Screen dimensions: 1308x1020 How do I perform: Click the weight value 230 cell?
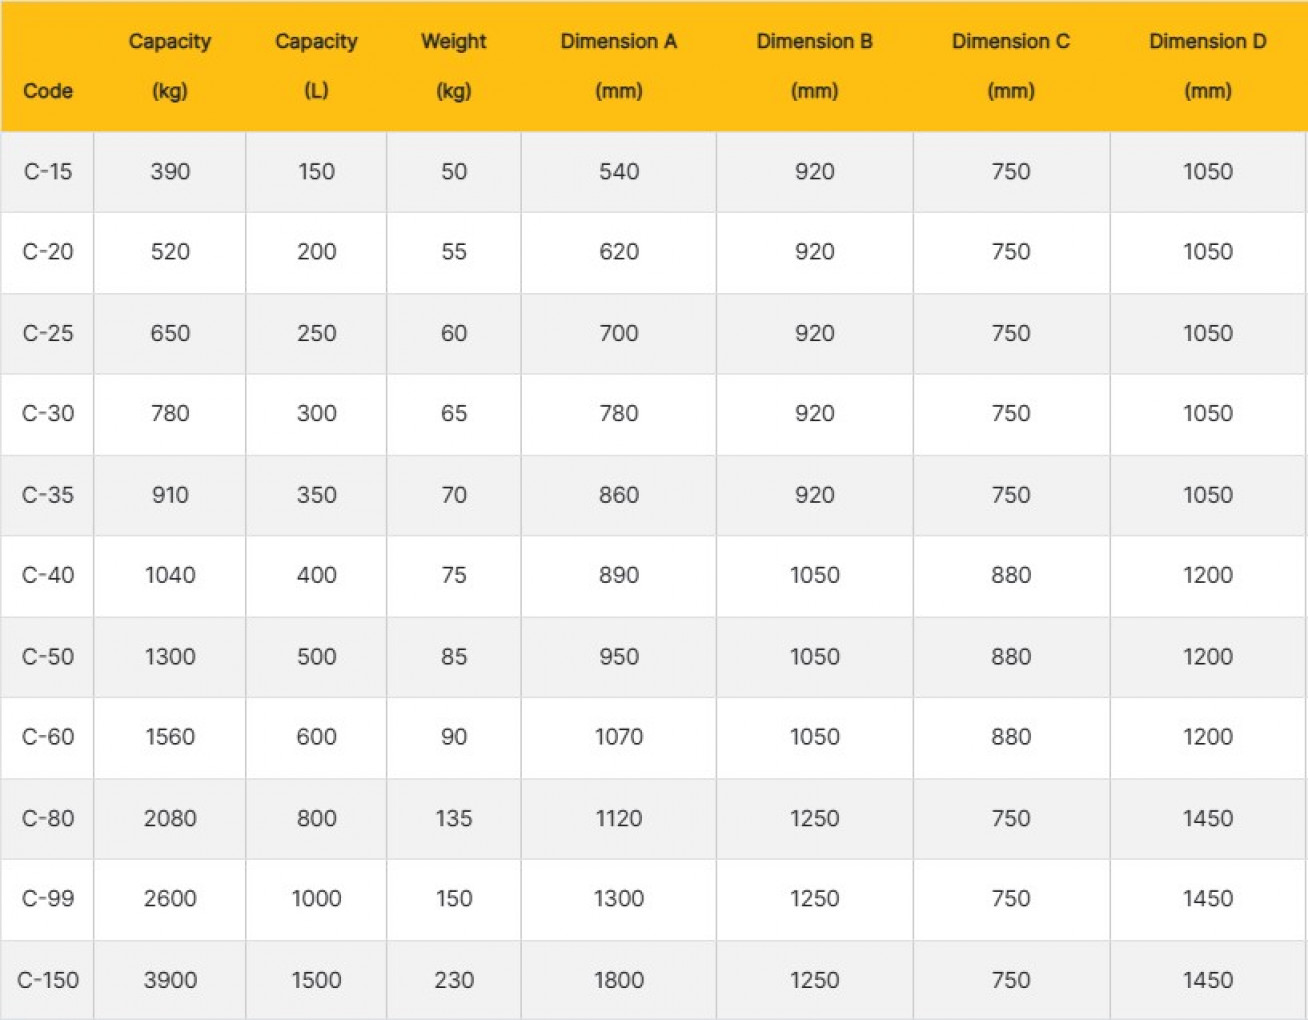(x=453, y=980)
